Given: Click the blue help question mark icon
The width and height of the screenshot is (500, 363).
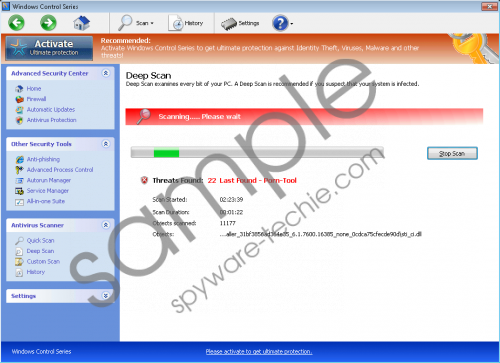Looking at the screenshot, I should click(280, 23).
